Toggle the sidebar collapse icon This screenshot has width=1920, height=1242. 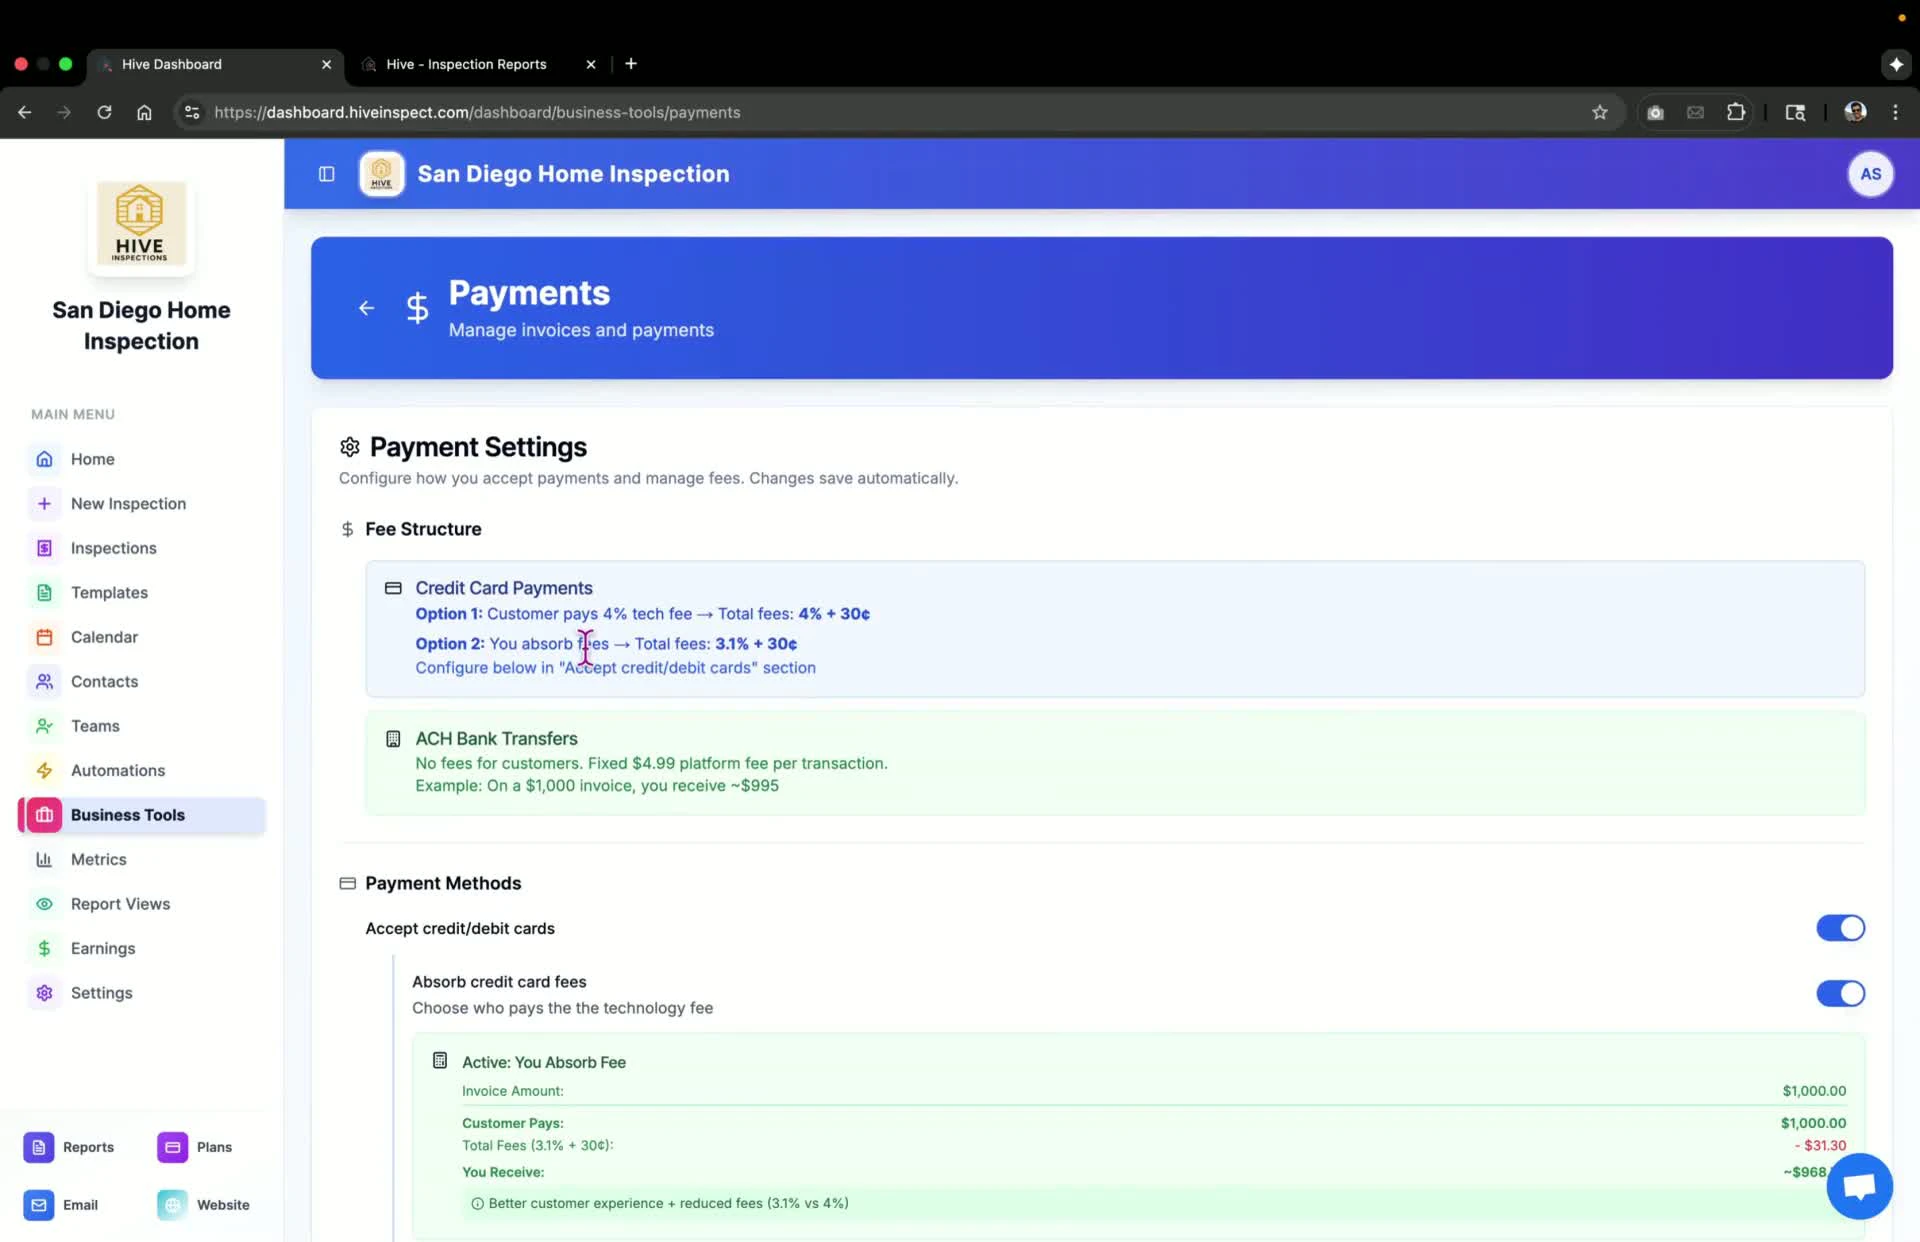[326, 174]
